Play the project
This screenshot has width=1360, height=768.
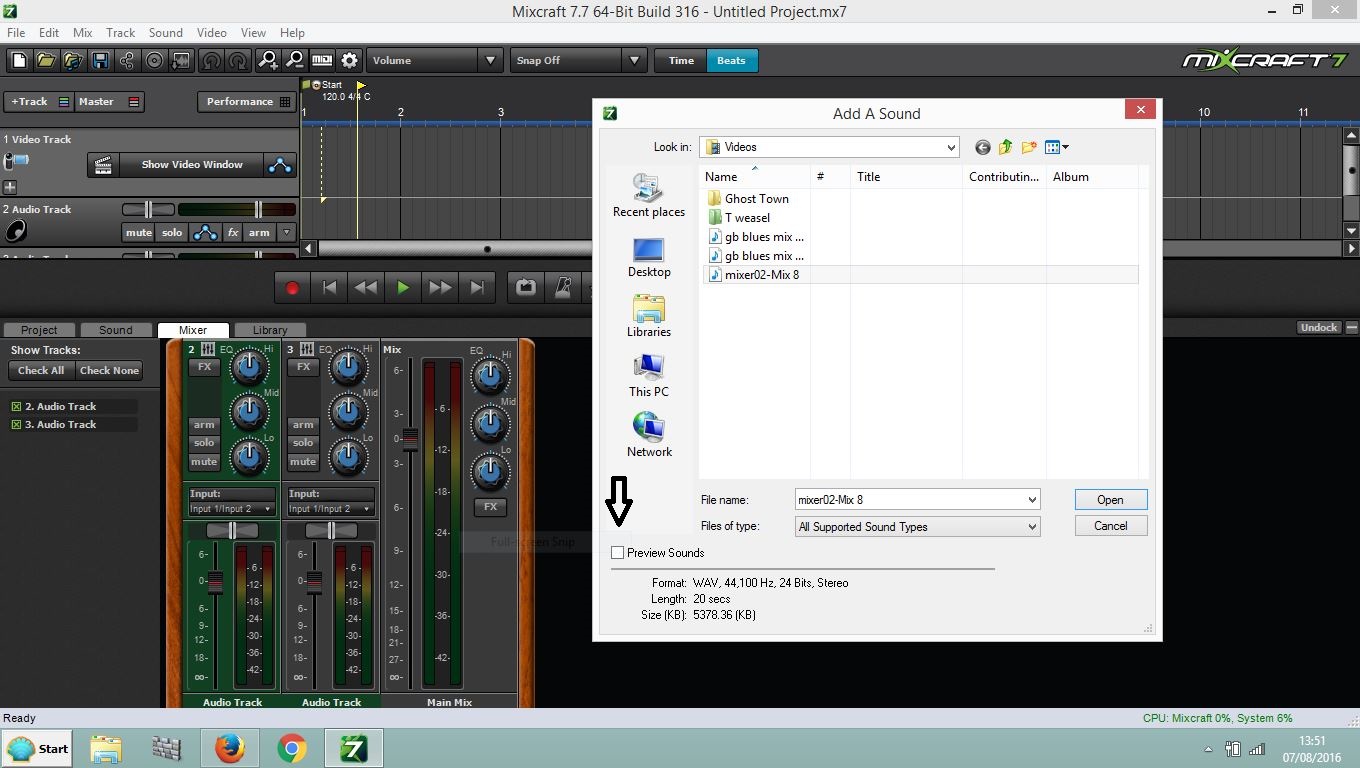click(x=403, y=288)
